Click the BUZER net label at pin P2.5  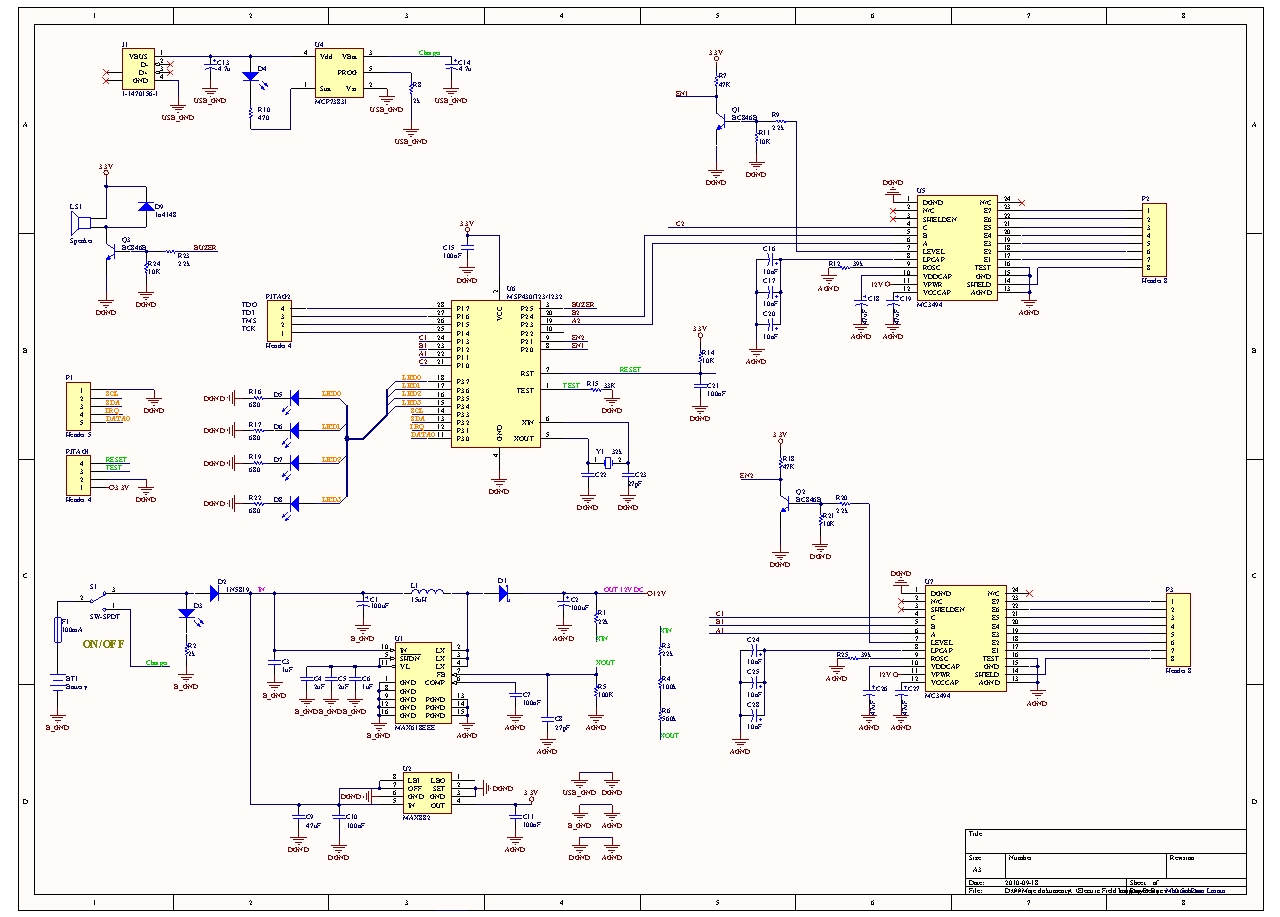[583, 304]
